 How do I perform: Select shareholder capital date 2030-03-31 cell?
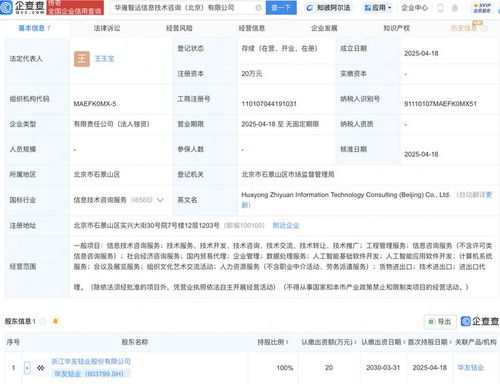(x=383, y=368)
